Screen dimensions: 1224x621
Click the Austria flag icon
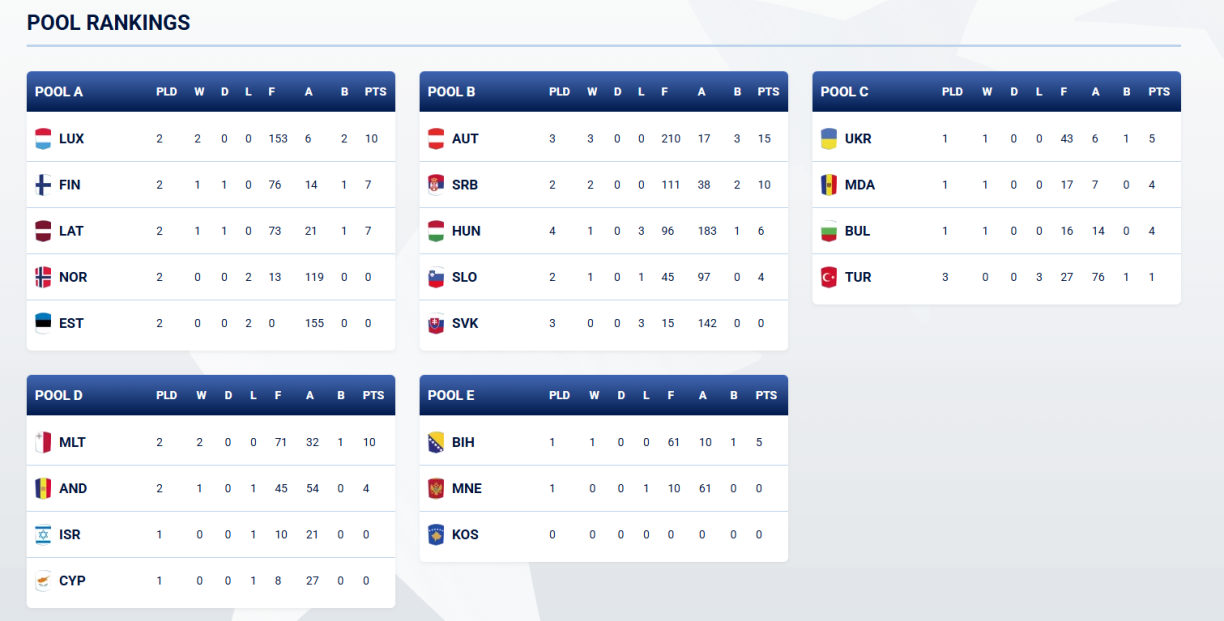tap(436, 138)
